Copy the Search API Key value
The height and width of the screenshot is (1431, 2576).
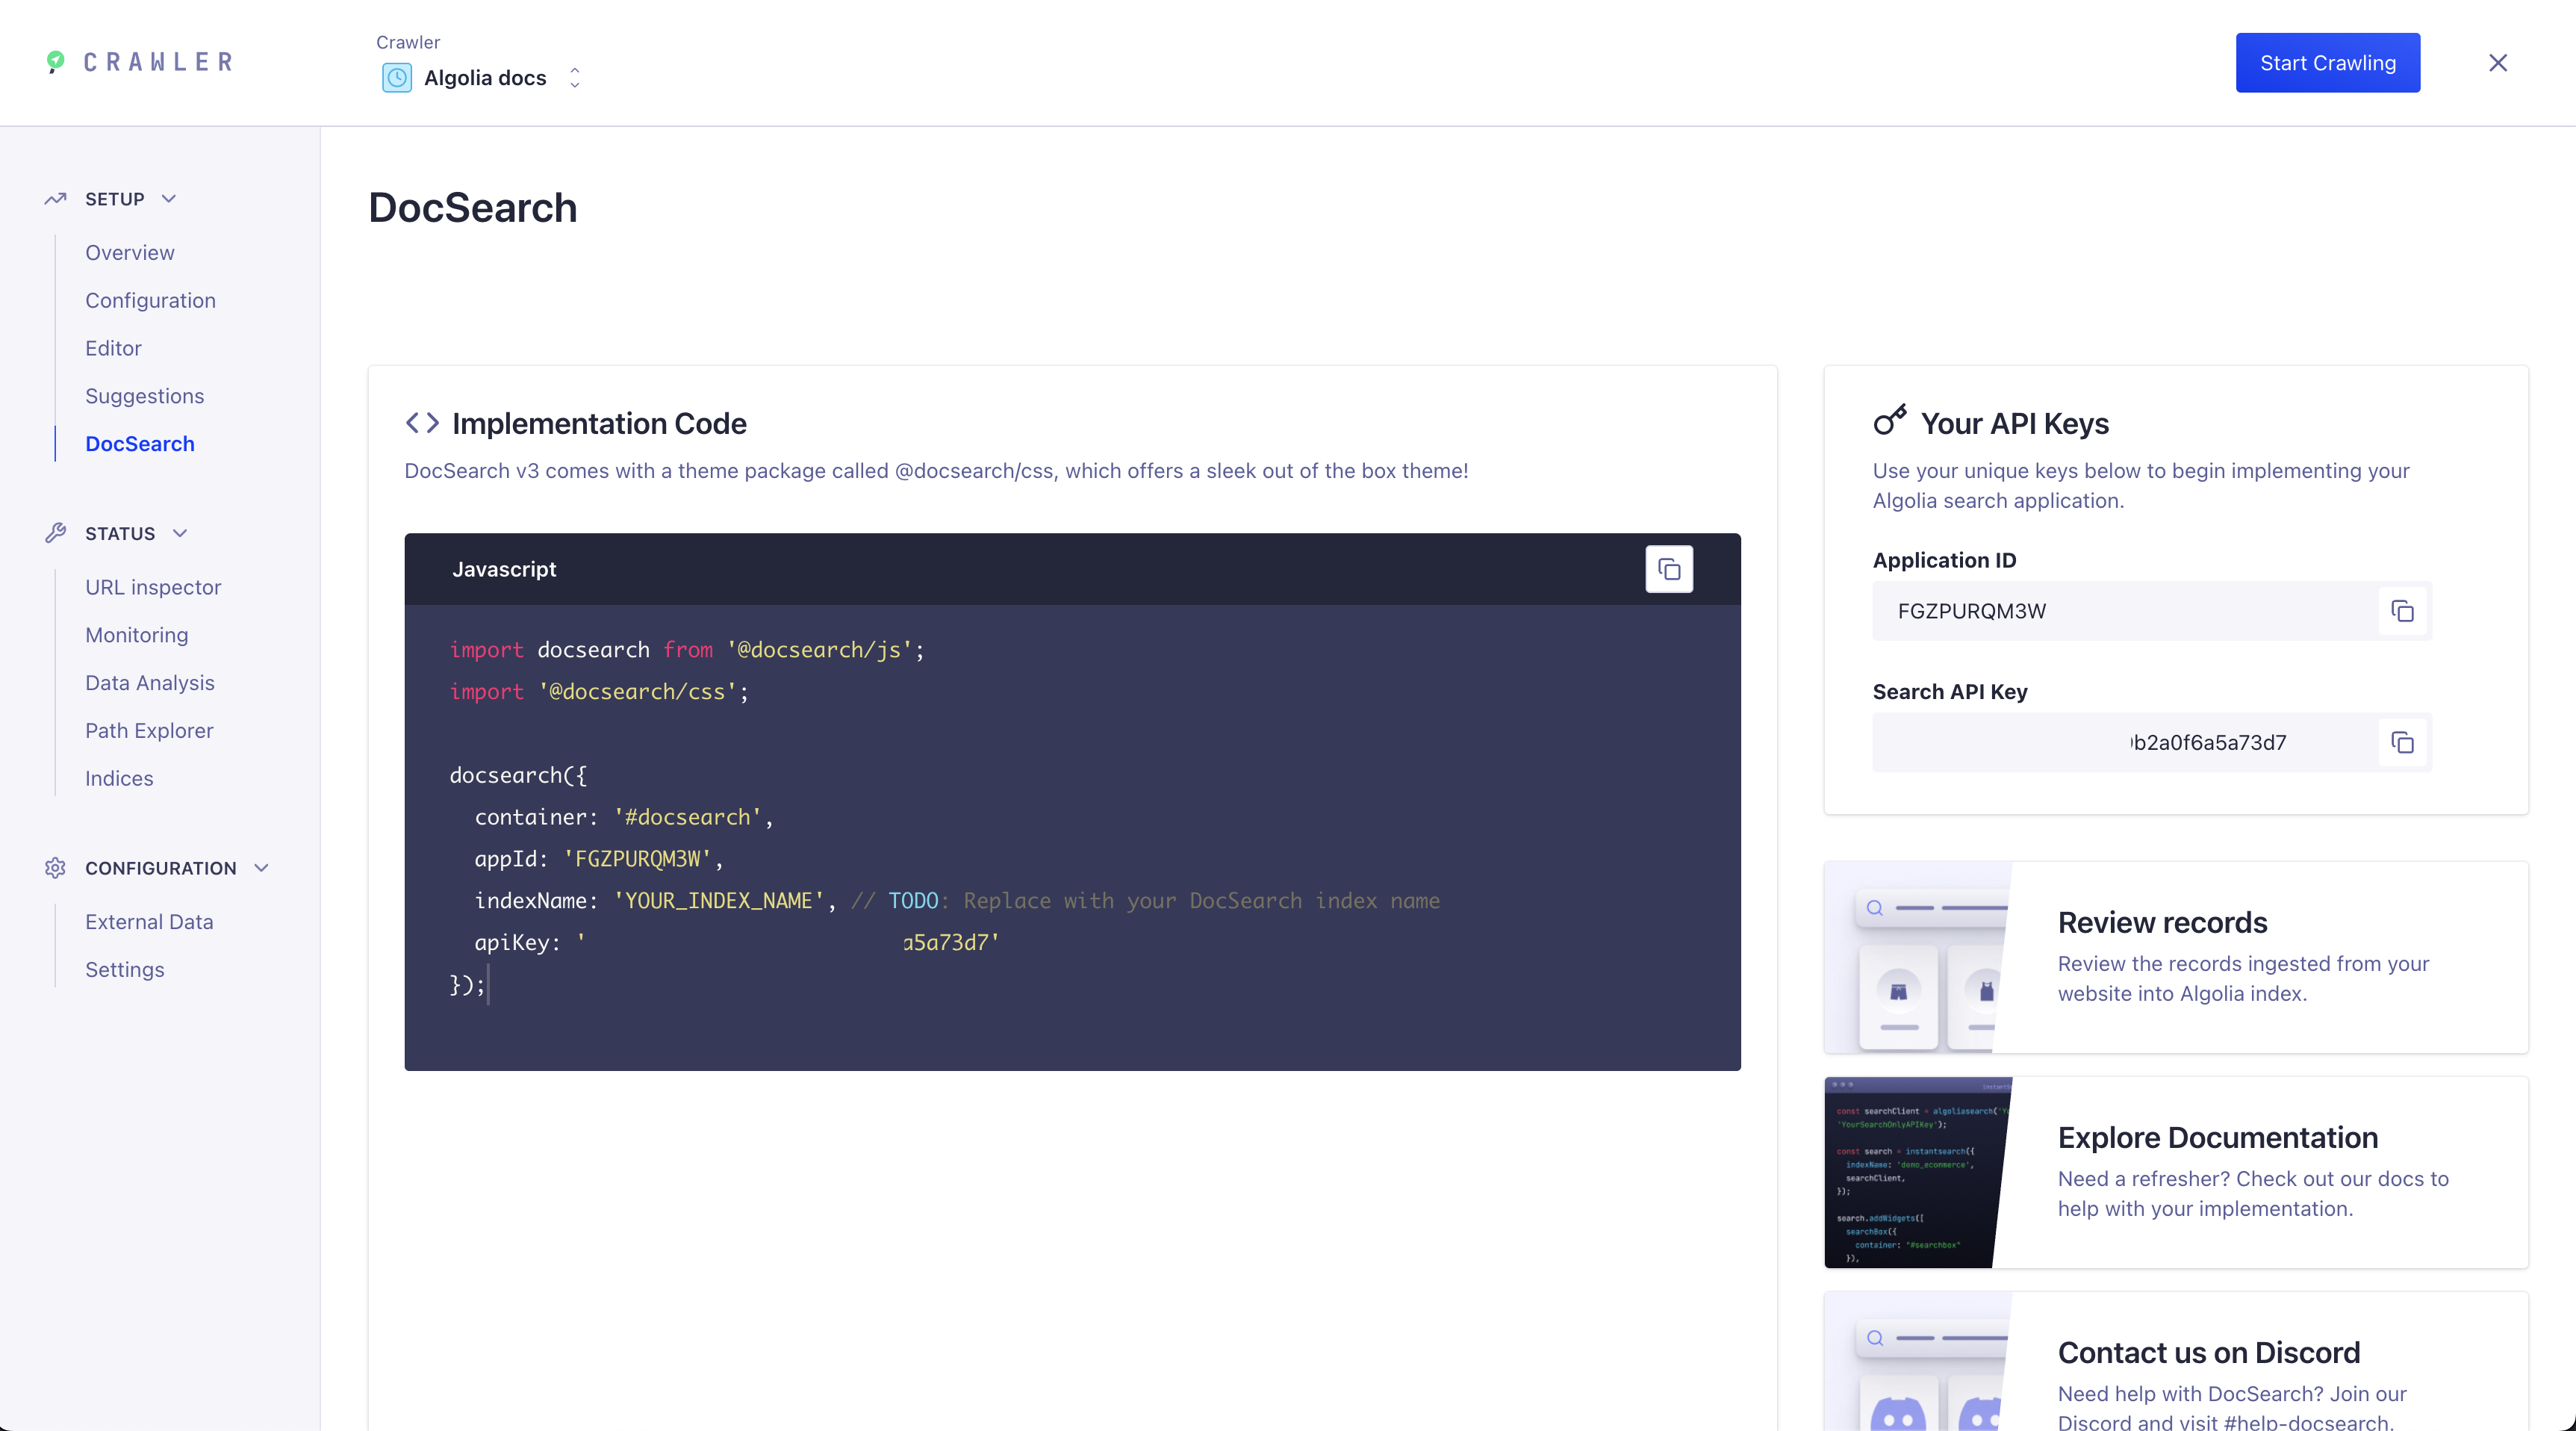point(2403,743)
